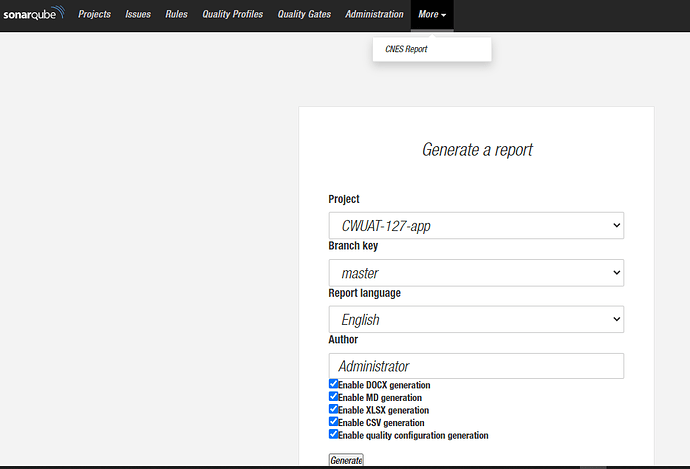Open the Projects page
690x469 pixels.
click(94, 15)
